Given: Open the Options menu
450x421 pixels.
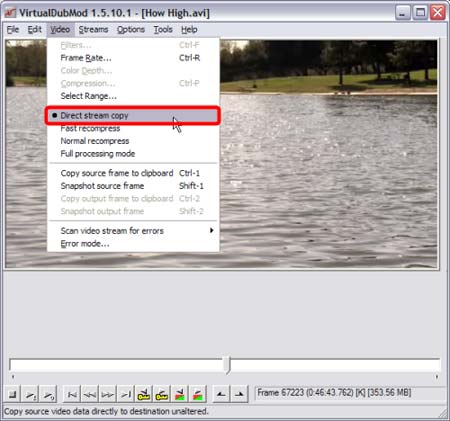Looking at the screenshot, I should pyautogui.click(x=131, y=30).
